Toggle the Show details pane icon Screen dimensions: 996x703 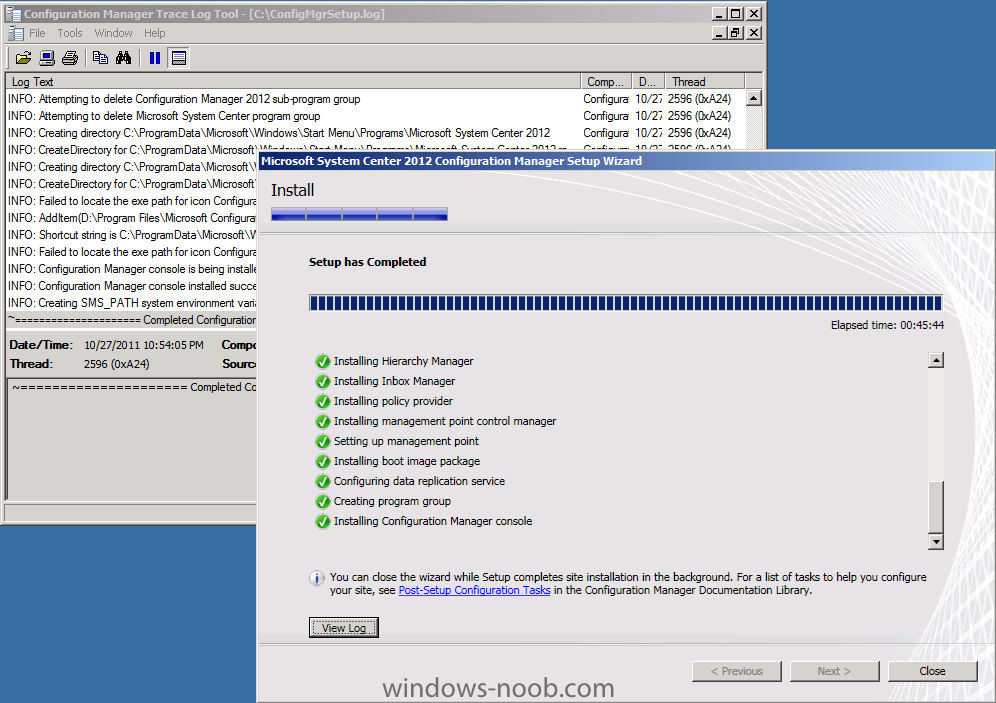coord(179,58)
